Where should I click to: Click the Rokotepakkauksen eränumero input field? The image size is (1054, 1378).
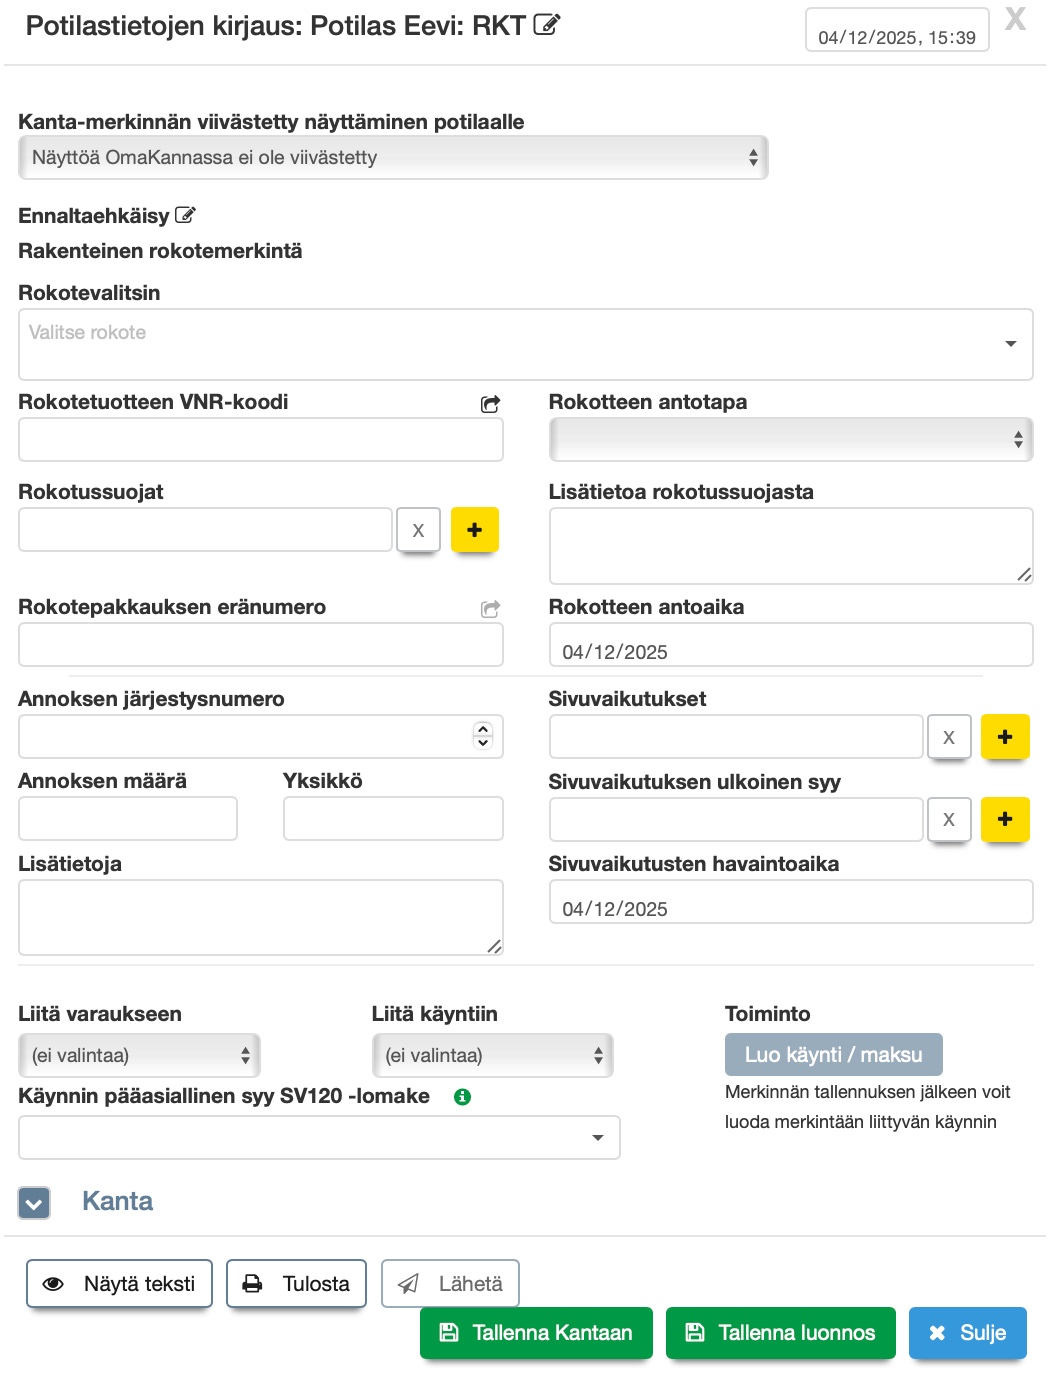260,645
